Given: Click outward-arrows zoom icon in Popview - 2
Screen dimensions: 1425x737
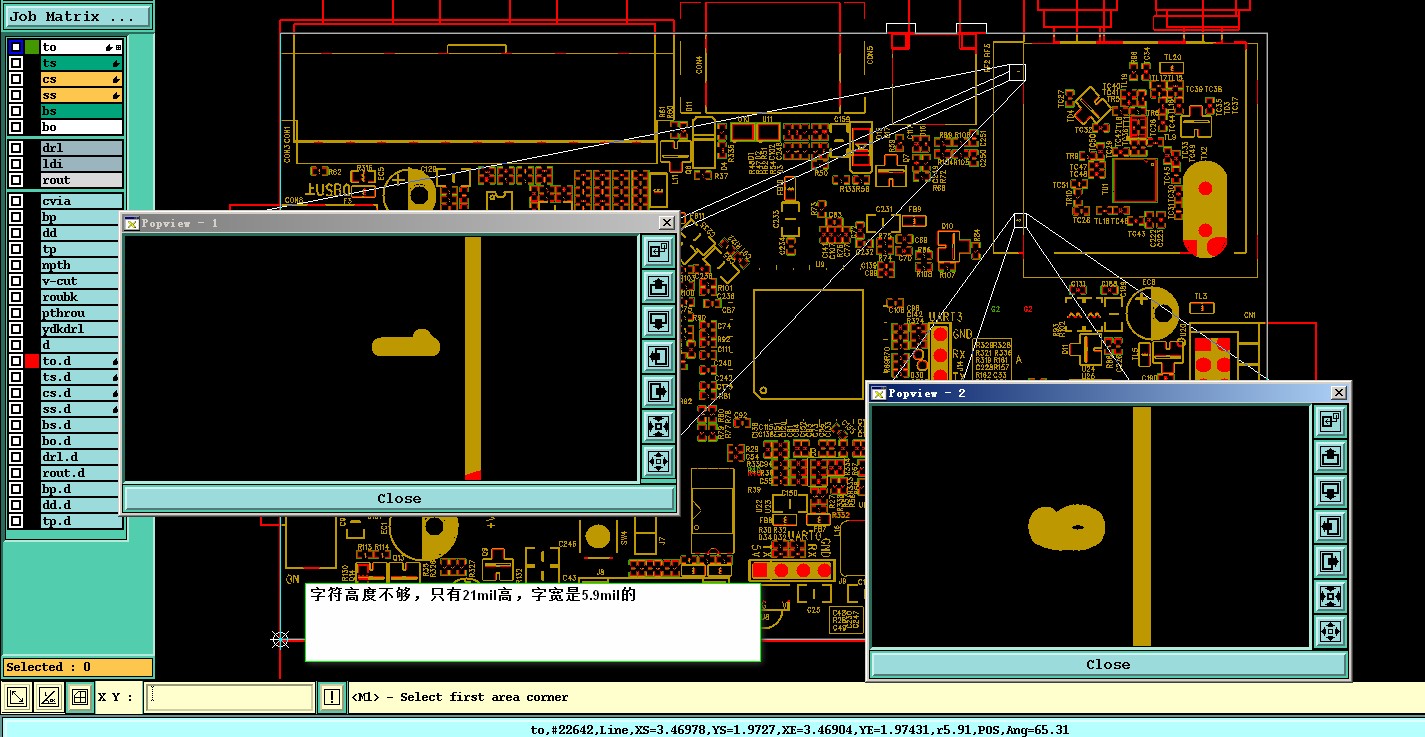Looking at the screenshot, I should coord(1330,632).
